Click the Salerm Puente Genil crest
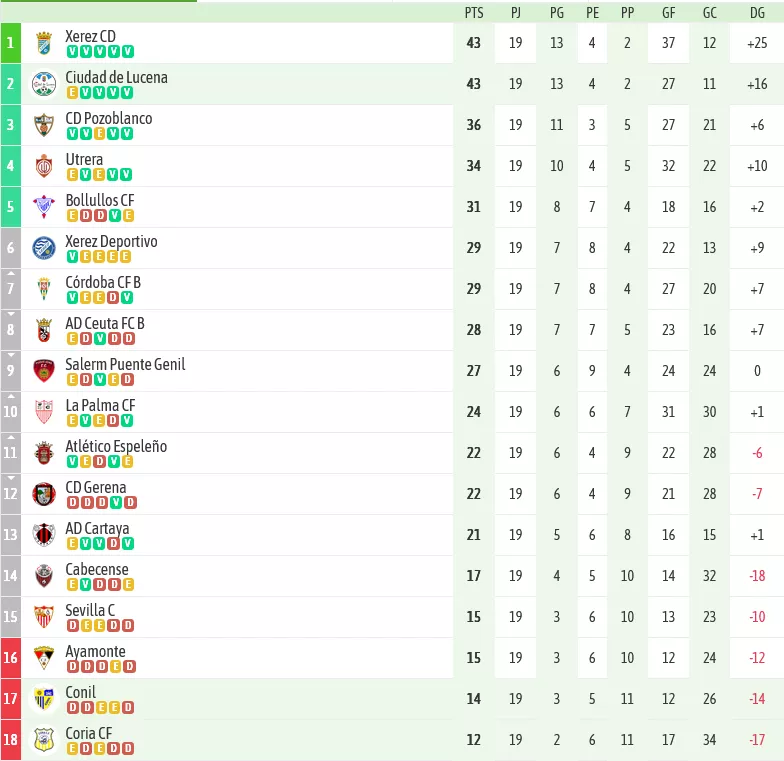Screen dimensions: 784x761 44,371
